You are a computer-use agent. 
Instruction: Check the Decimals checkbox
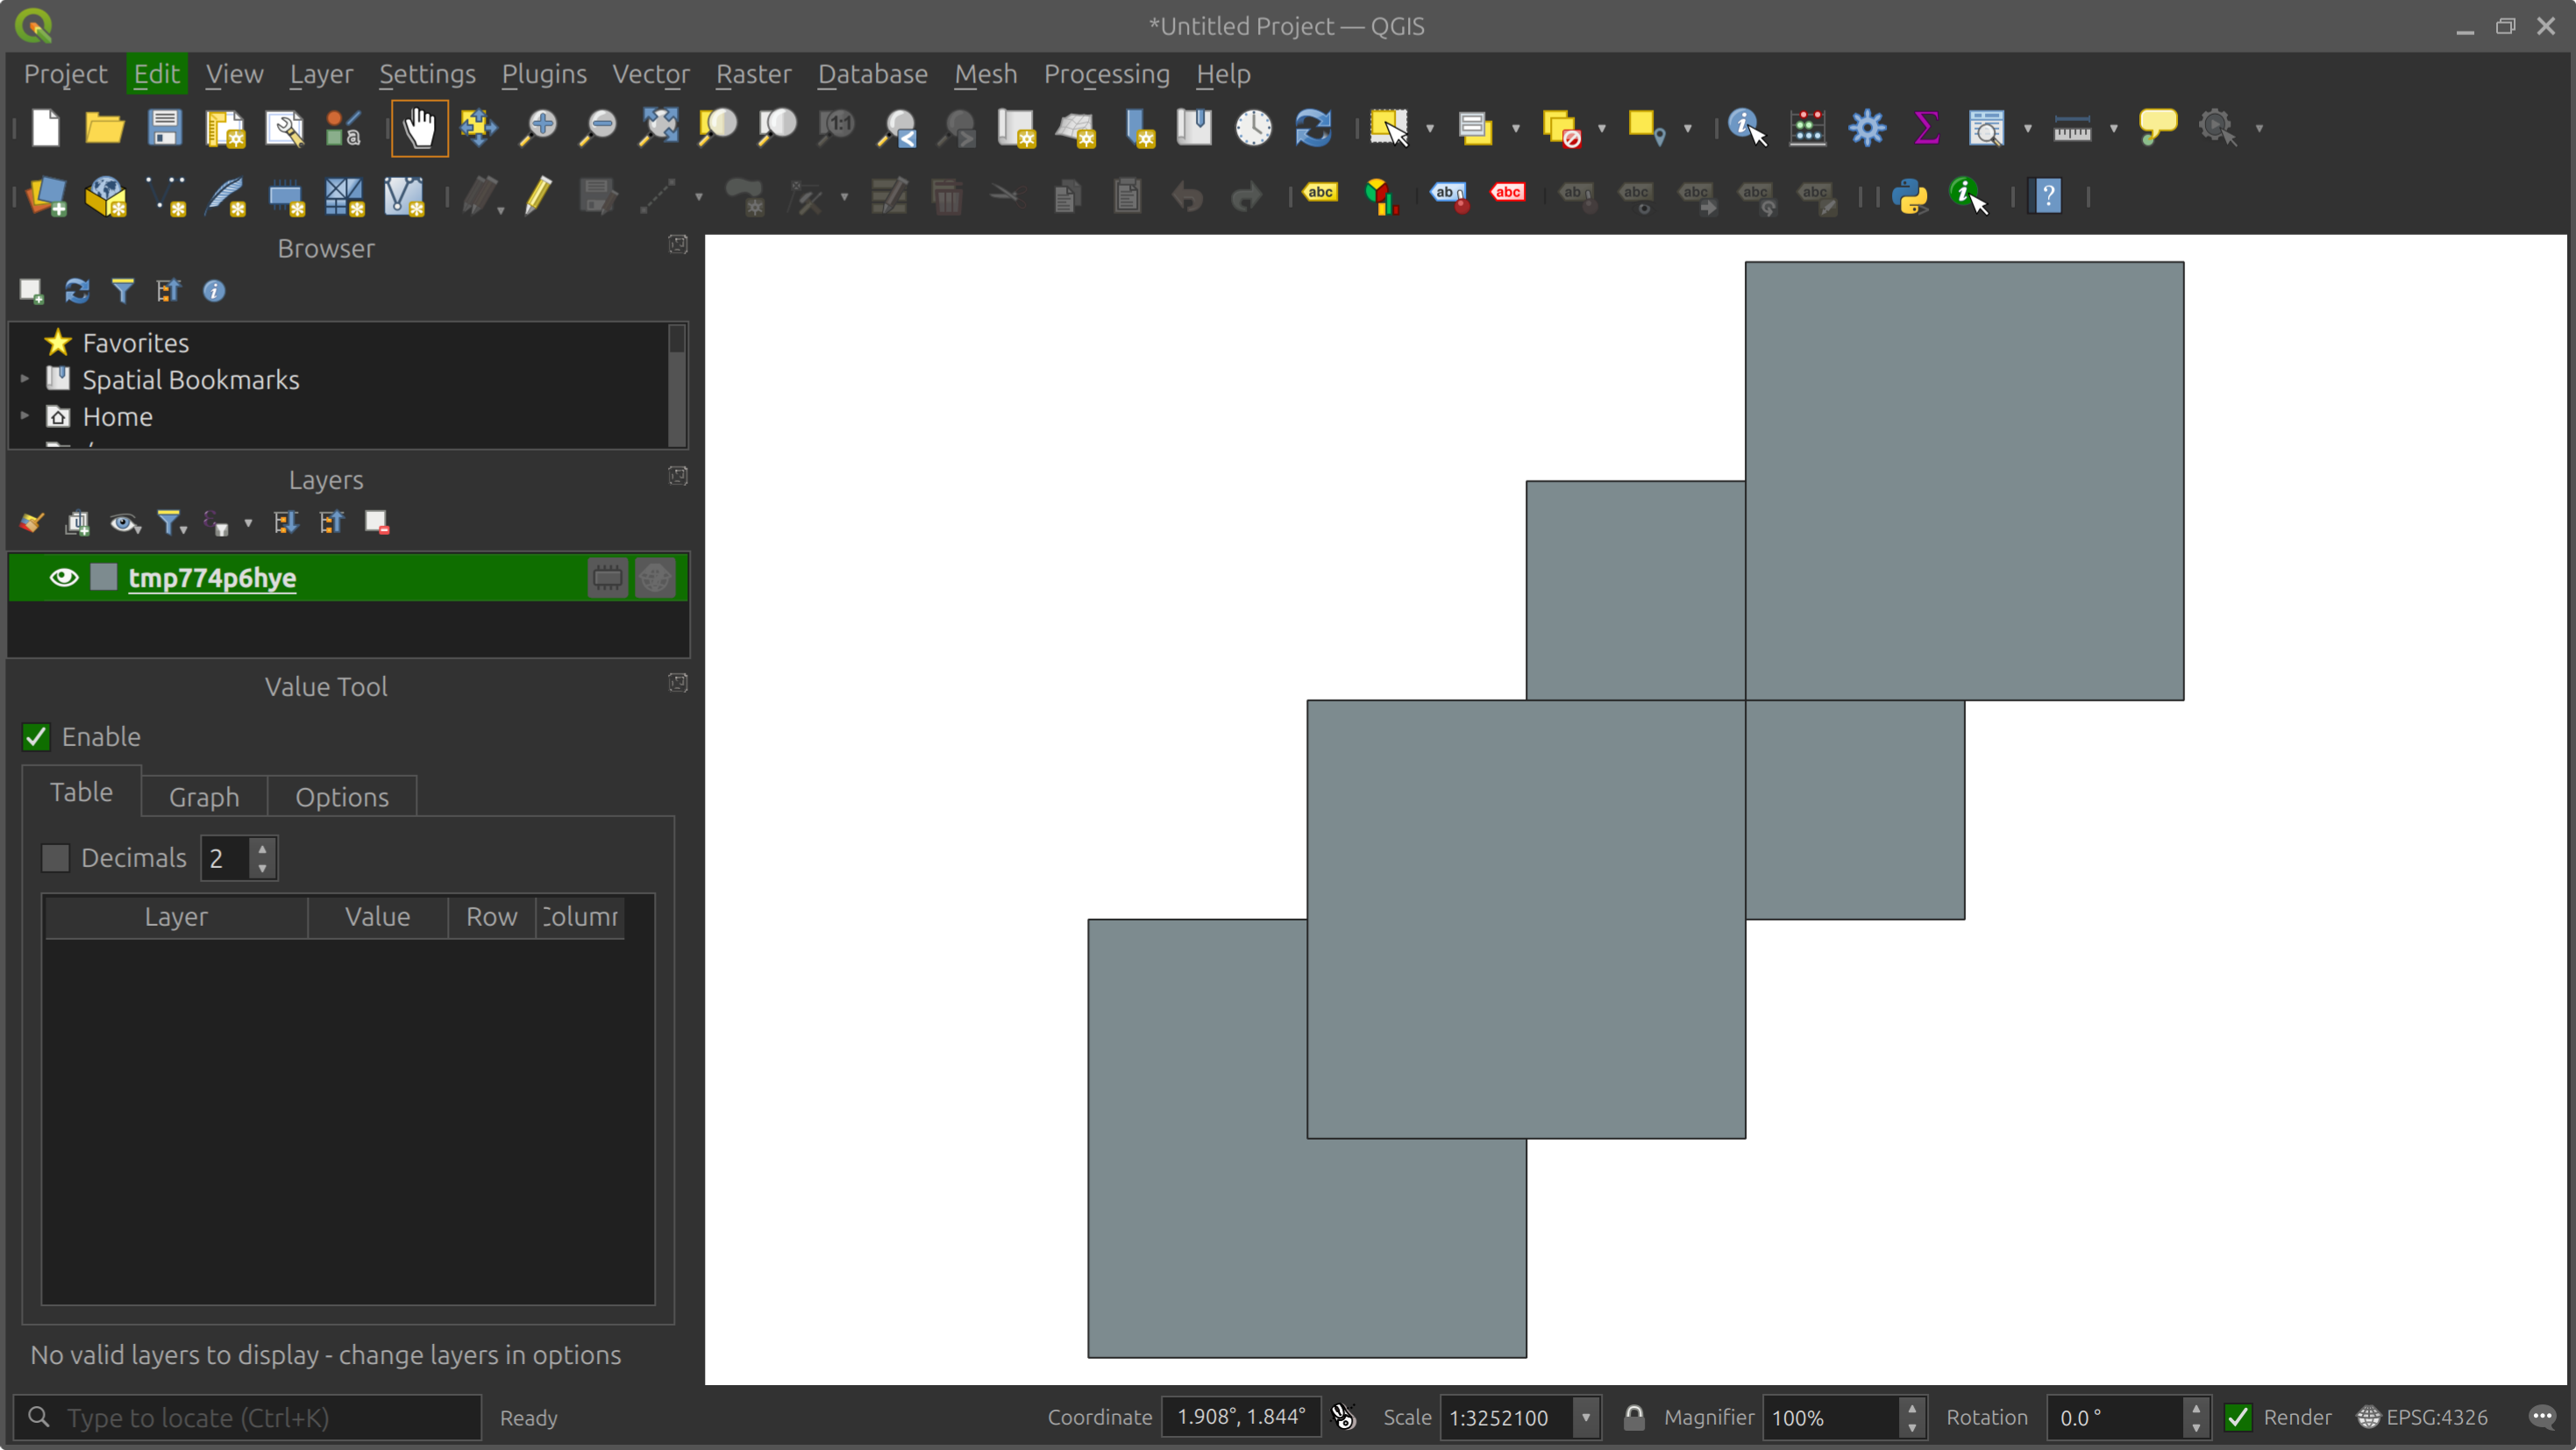point(55,858)
